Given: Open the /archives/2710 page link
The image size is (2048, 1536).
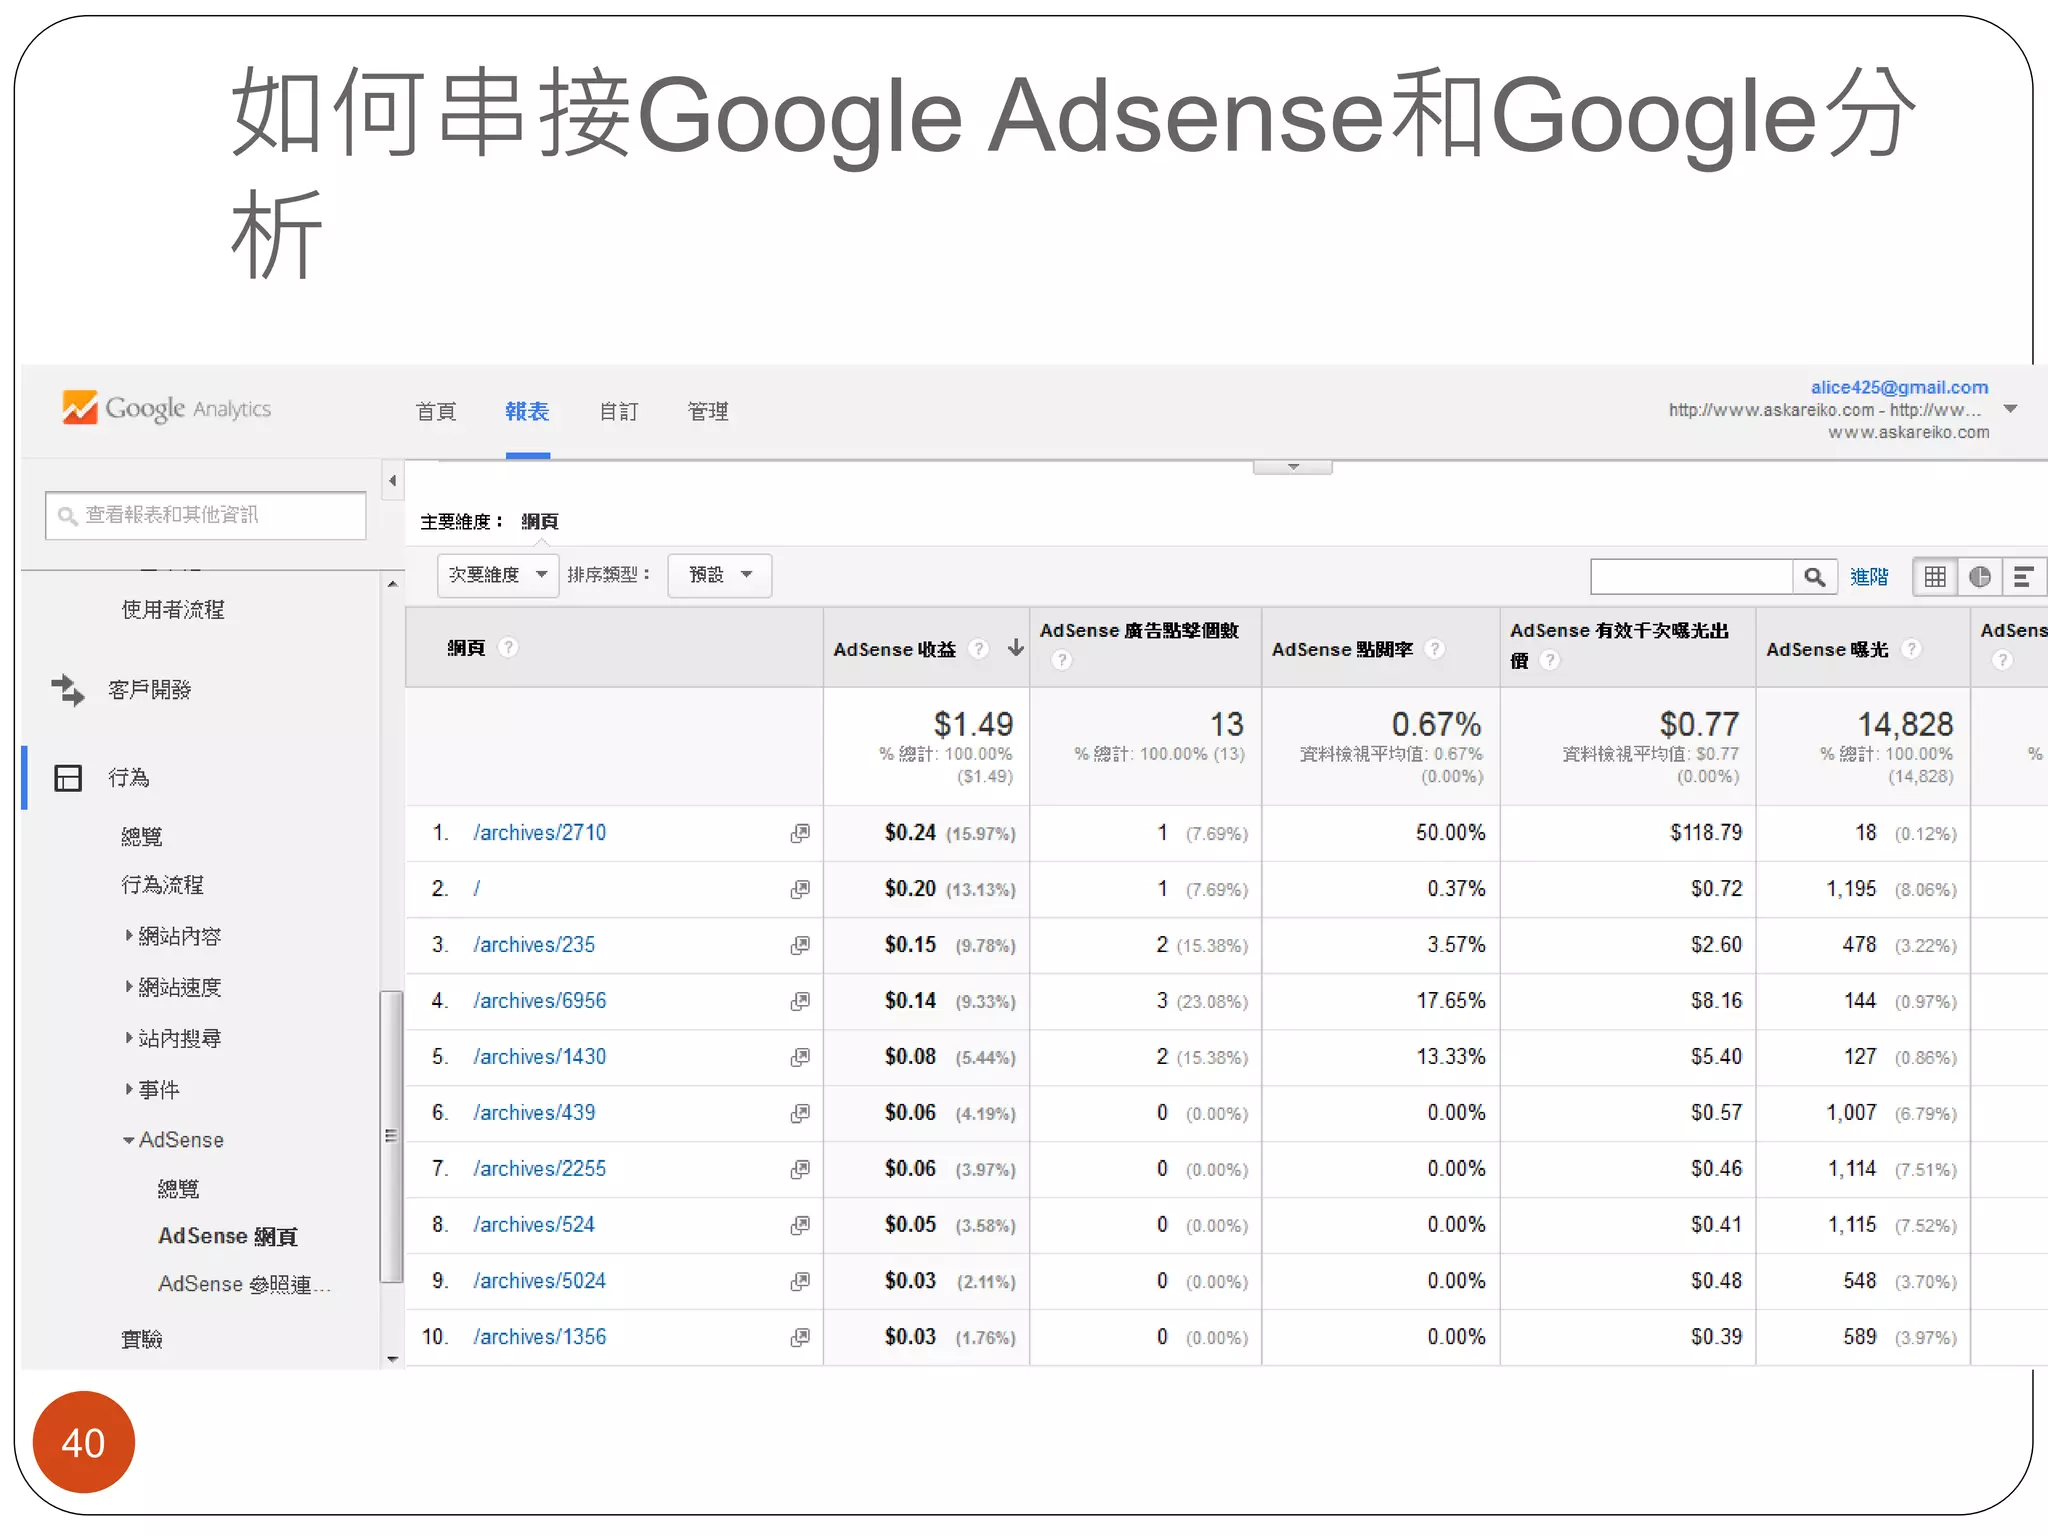Looking at the screenshot, I should coord(540,833).
